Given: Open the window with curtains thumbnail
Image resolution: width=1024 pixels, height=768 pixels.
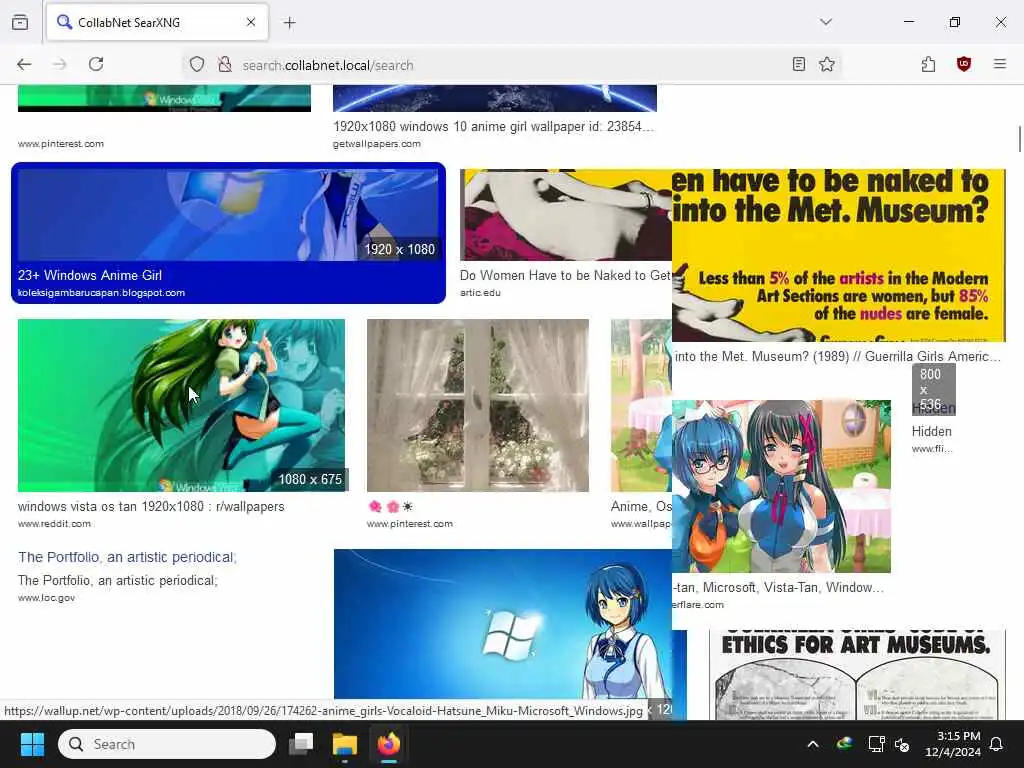Looking at the screenshot, I should tap(477, 405).
